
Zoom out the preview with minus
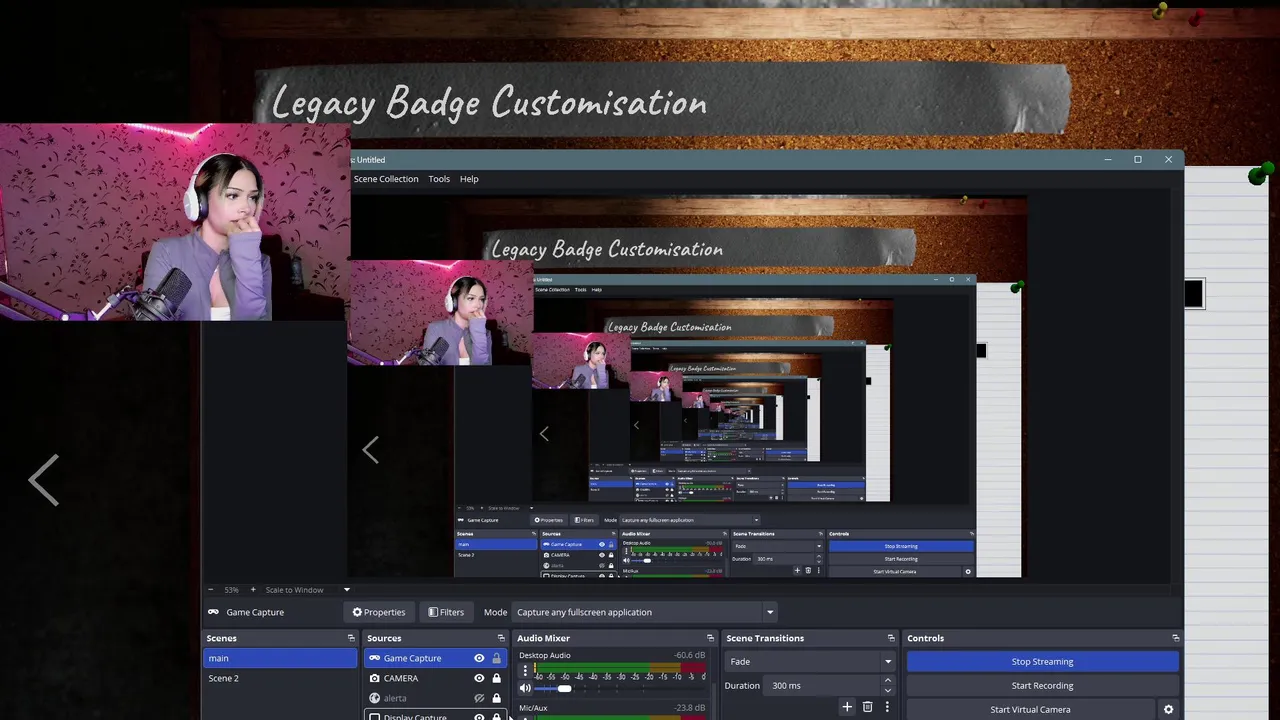click(210, 590)
